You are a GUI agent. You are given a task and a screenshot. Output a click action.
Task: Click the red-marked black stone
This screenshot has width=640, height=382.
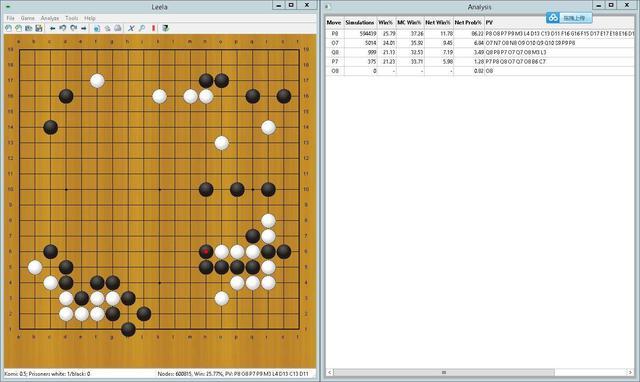pyautogui.click(x=206, y=251)
